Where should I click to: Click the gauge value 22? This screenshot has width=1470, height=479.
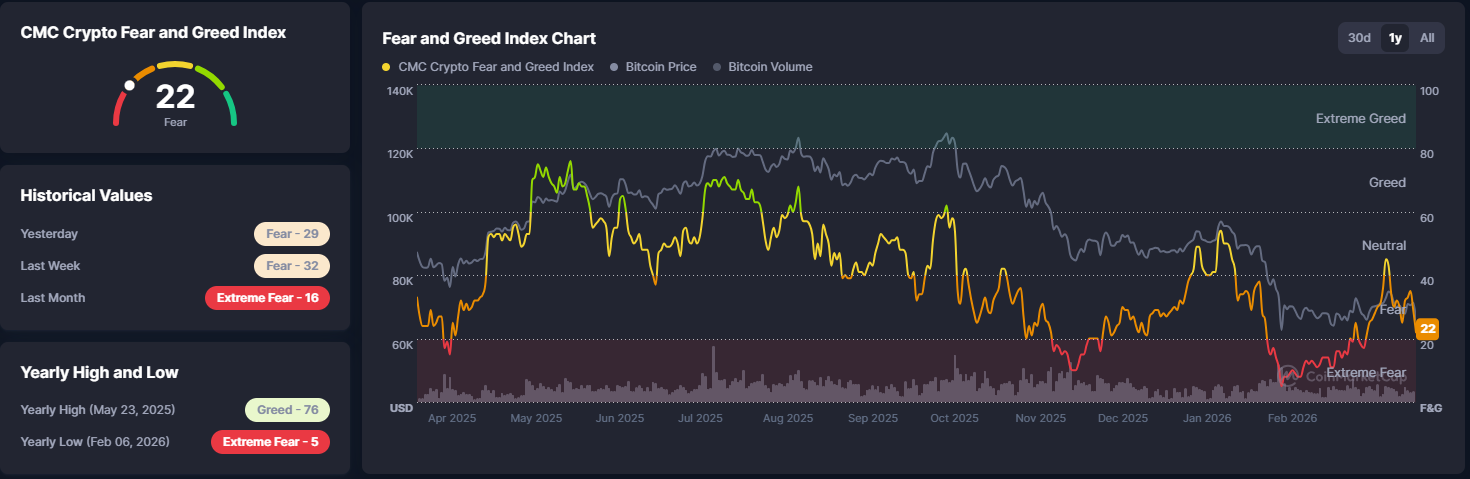click(x=175, y=97)
